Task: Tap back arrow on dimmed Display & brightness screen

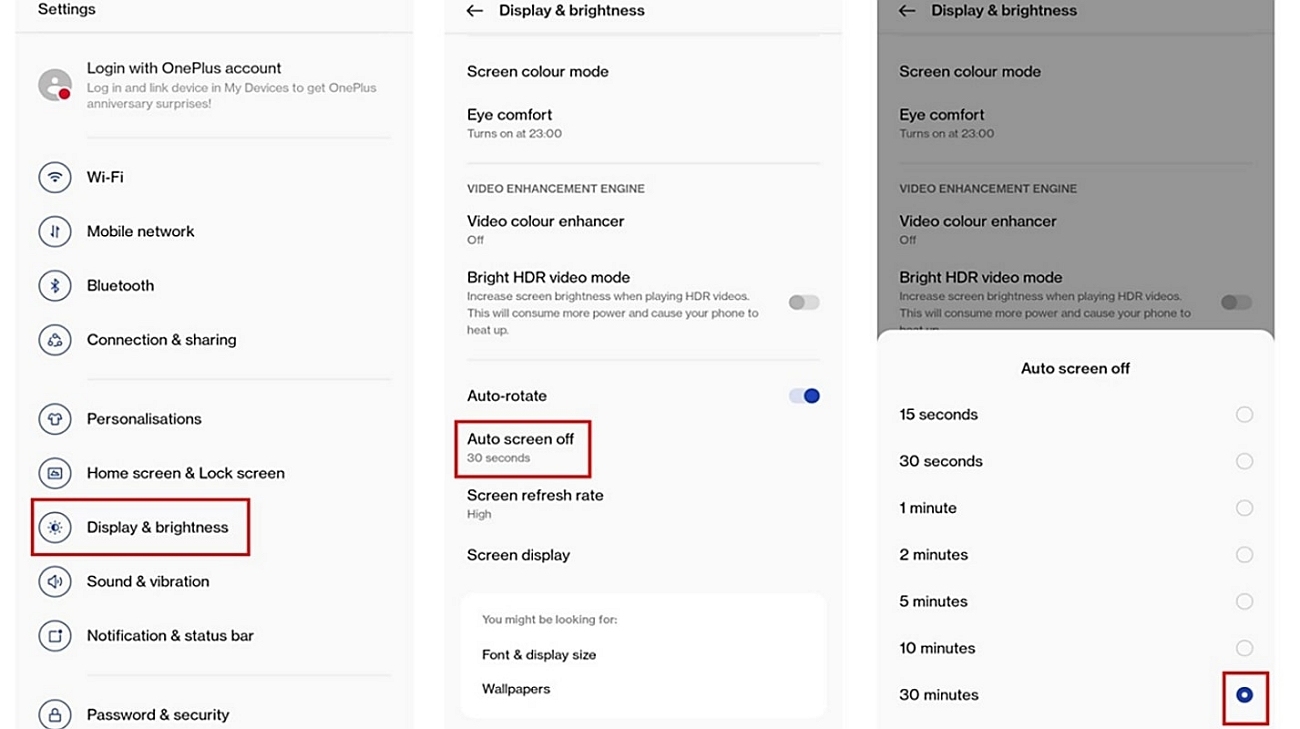Action: 907,11
